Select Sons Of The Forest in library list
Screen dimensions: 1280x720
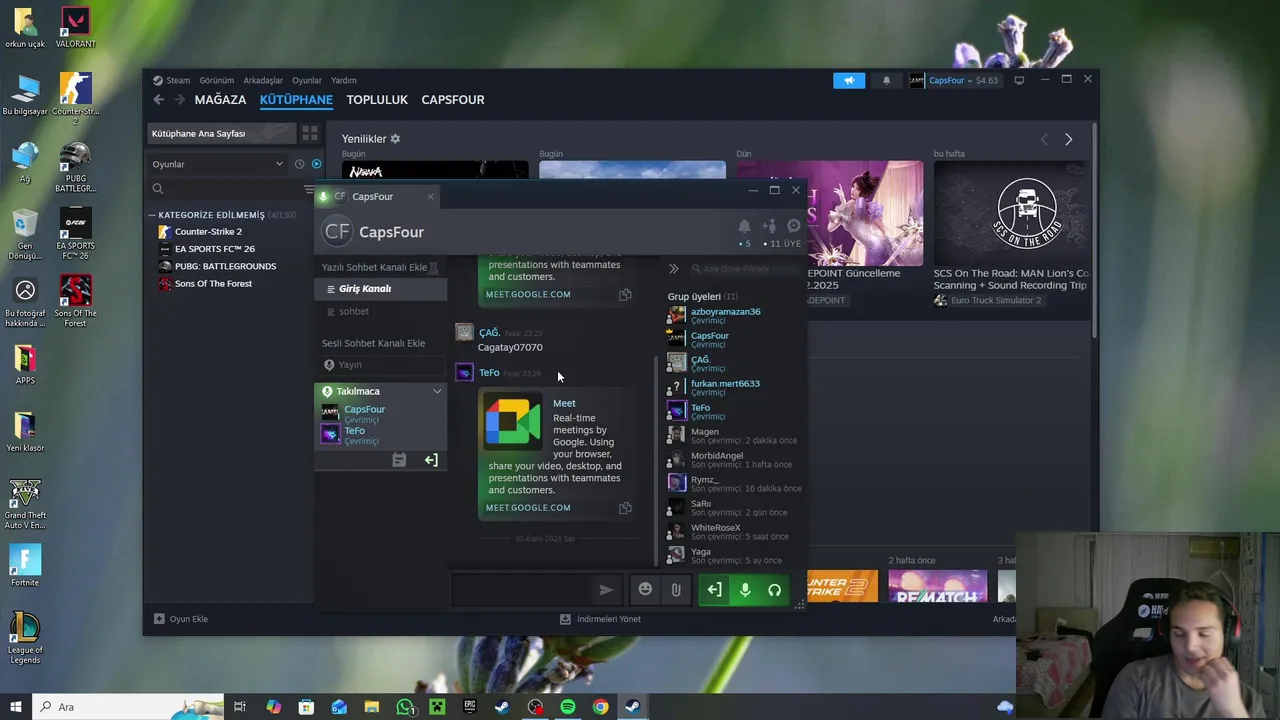(213, 284)
